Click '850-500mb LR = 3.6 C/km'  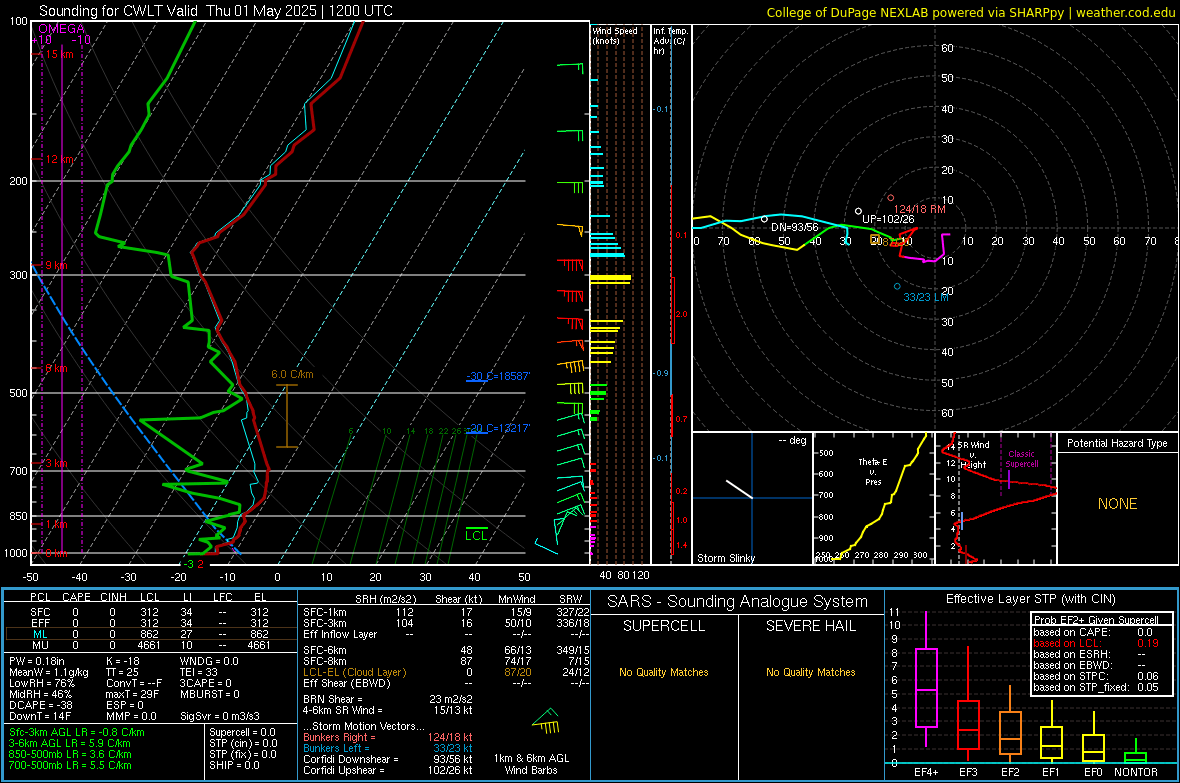point(70,754)
